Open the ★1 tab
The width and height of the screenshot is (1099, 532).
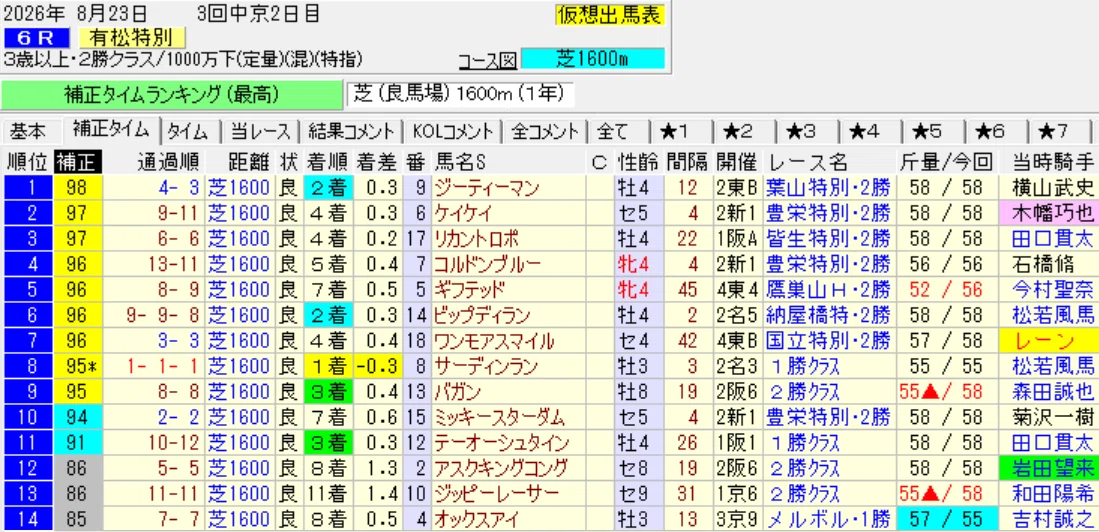pos(676,131)
